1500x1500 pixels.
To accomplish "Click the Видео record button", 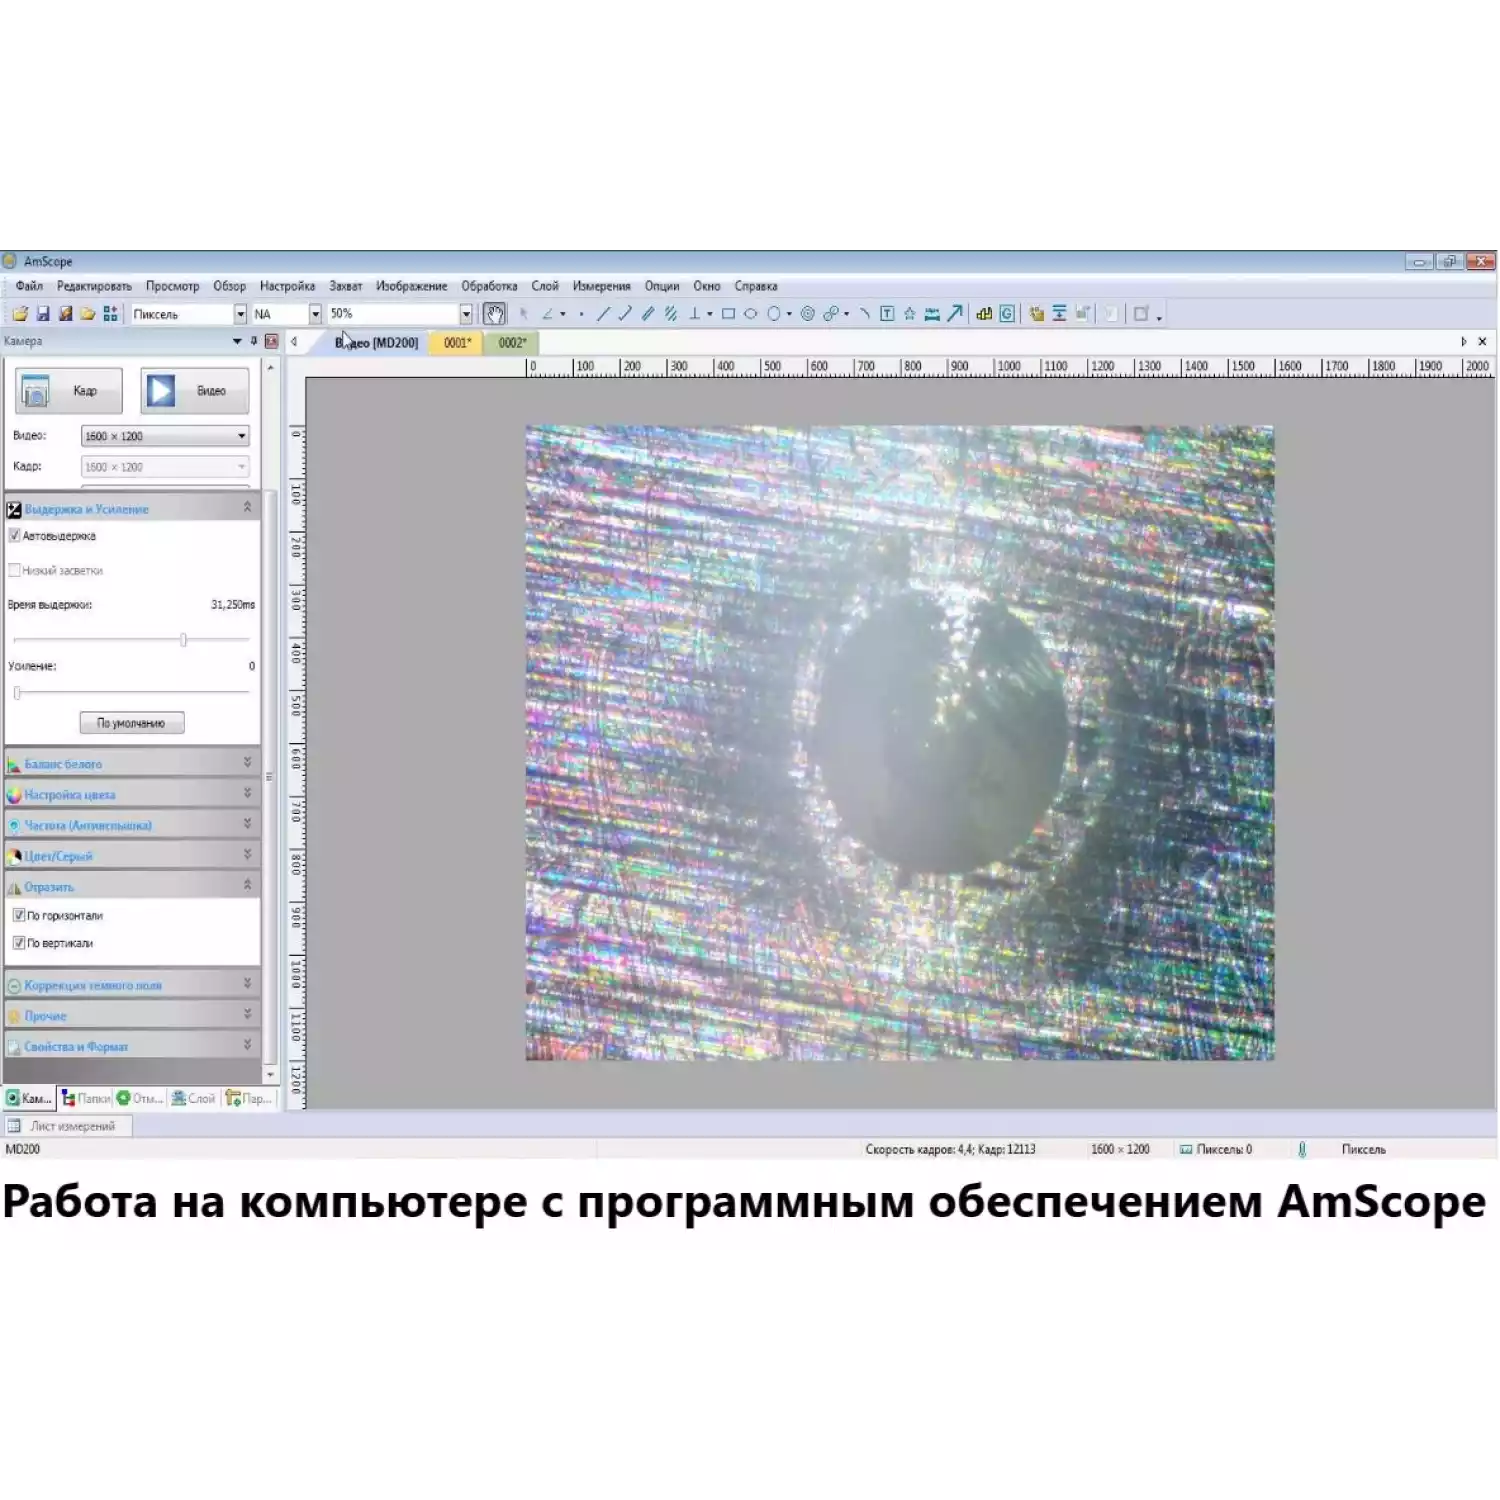I will pos(194,391).
